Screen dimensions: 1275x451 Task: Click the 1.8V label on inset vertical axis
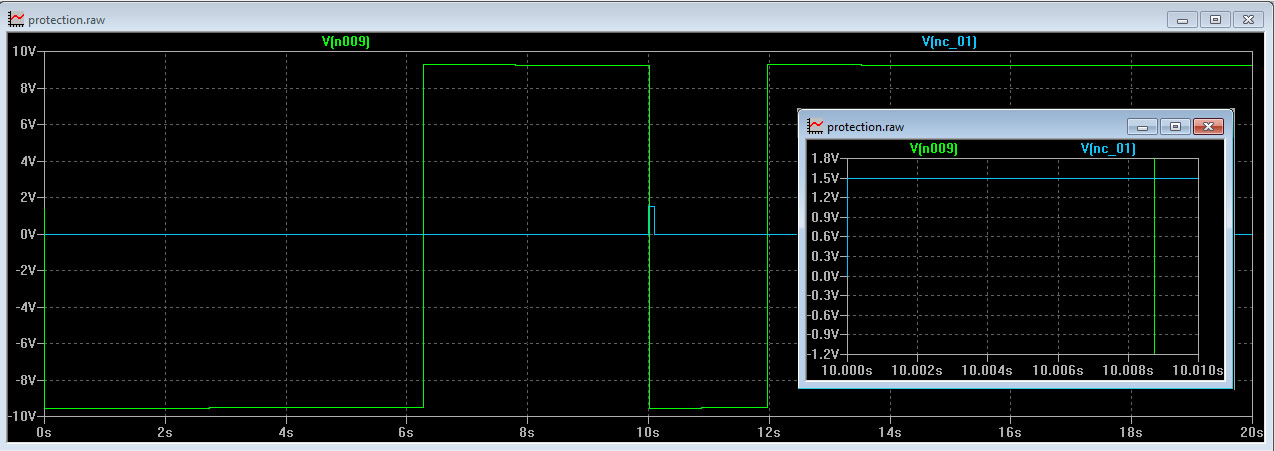coord(825,158)
